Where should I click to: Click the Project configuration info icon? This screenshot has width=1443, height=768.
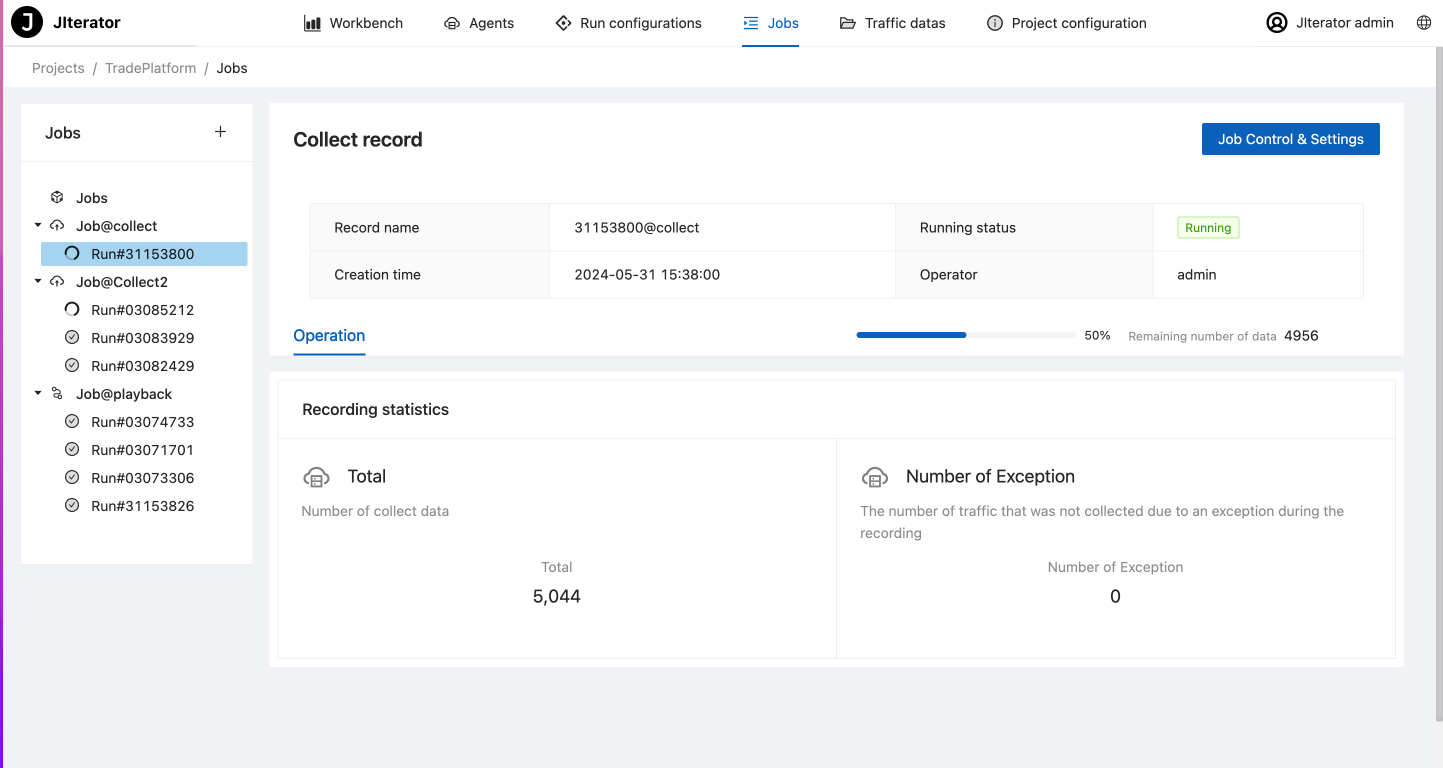(x=994, y=23)
